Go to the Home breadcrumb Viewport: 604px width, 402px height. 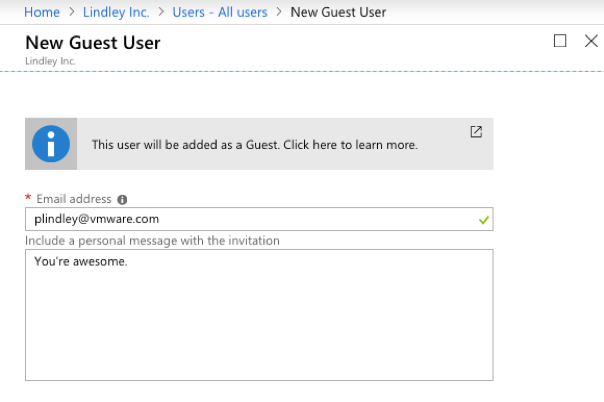[x=41, y=13]
